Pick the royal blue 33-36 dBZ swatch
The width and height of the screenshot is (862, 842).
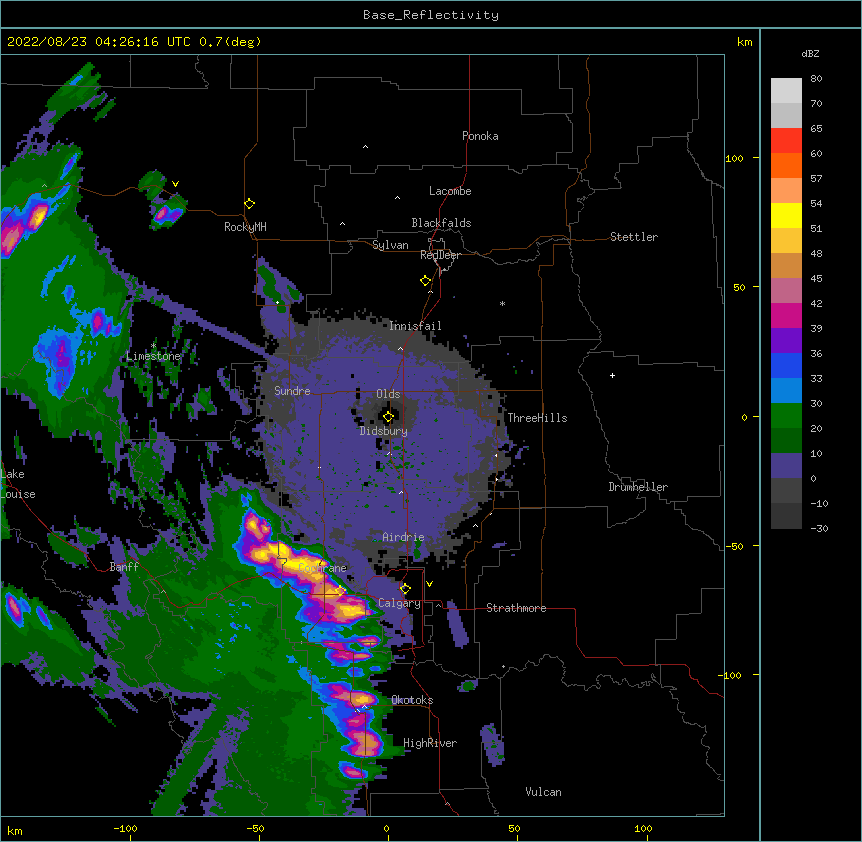(x=786, y=365)
